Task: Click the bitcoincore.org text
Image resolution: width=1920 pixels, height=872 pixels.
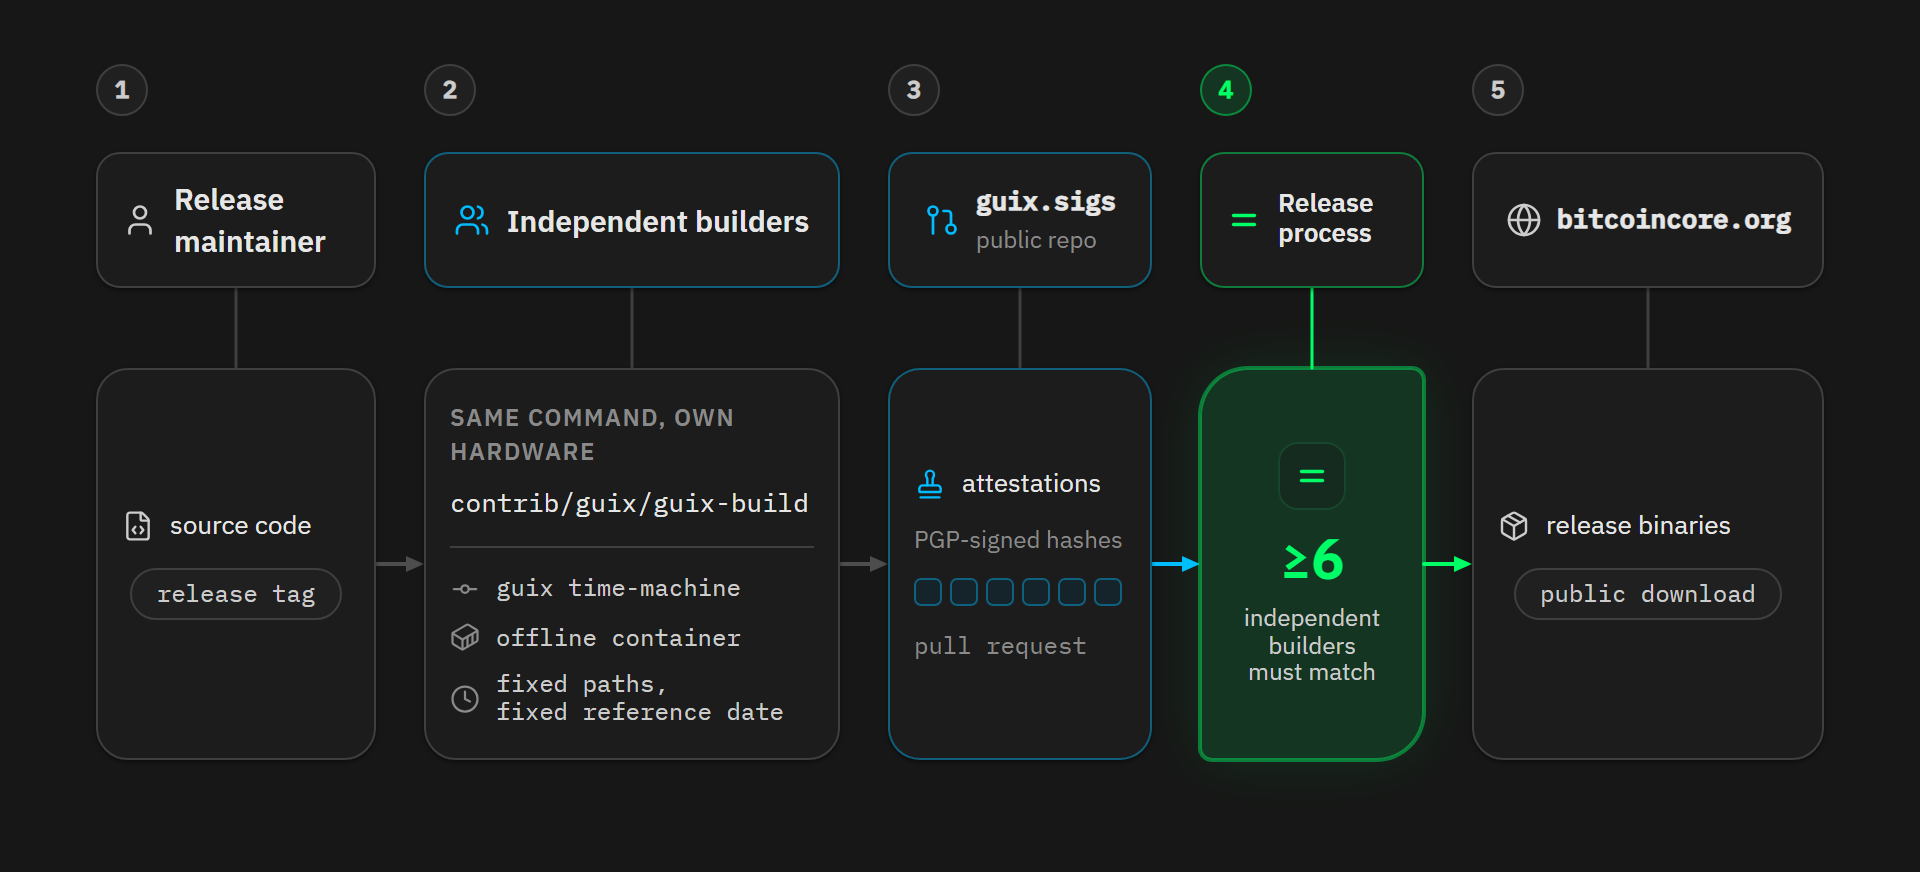Action: (1673, 220)
